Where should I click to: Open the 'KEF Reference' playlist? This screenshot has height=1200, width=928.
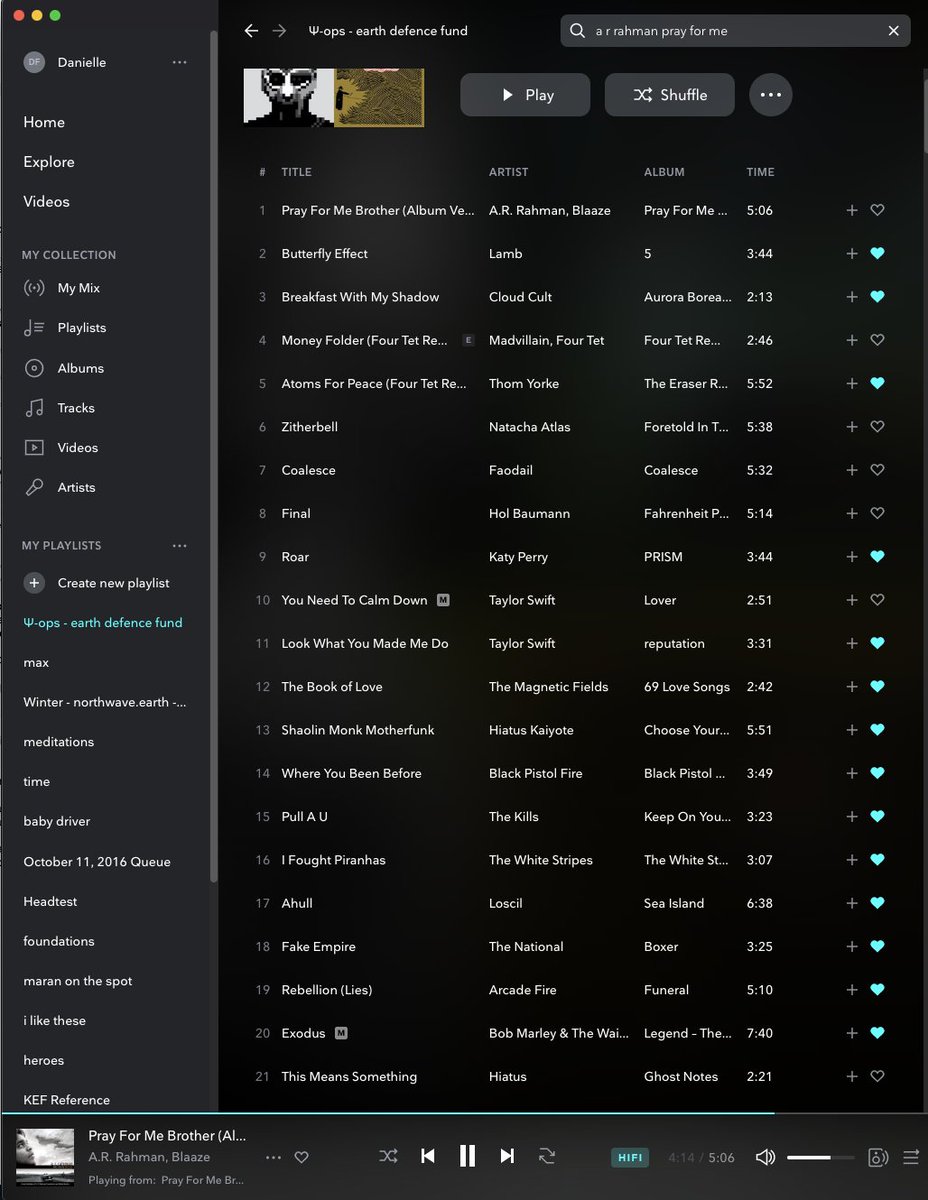point(67,1100)
